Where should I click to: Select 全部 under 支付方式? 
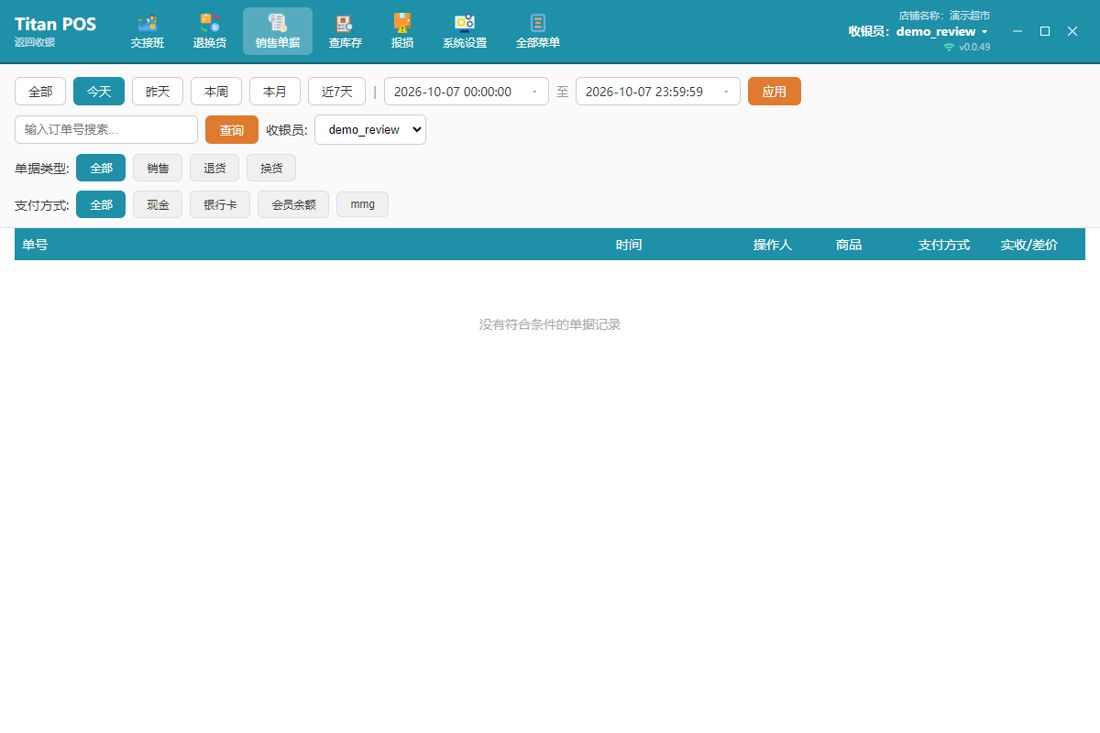click(x=101, y=204)
